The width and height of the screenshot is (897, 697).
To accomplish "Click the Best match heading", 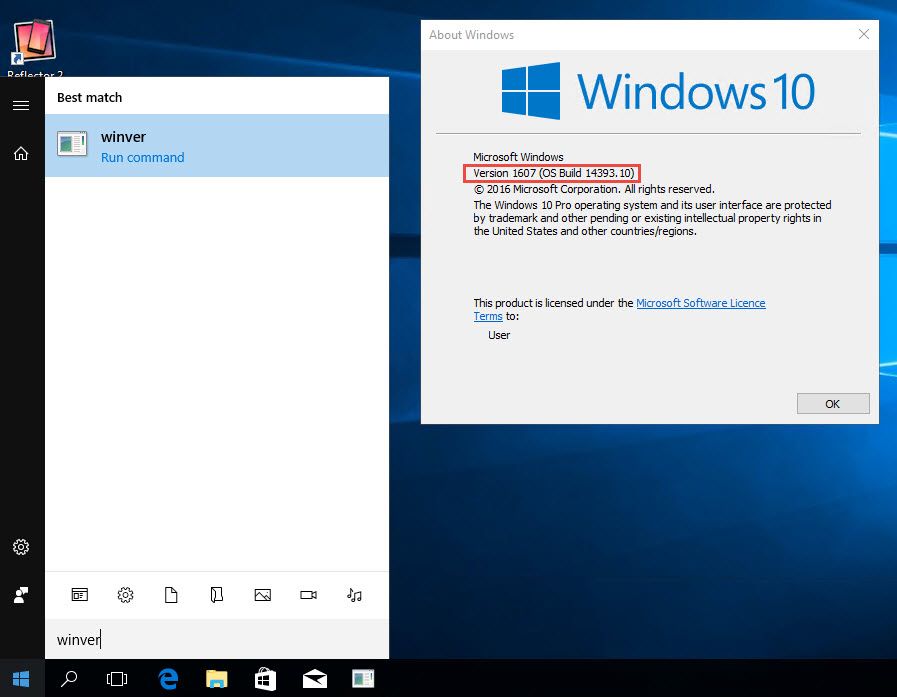I will tap(89, 97).
